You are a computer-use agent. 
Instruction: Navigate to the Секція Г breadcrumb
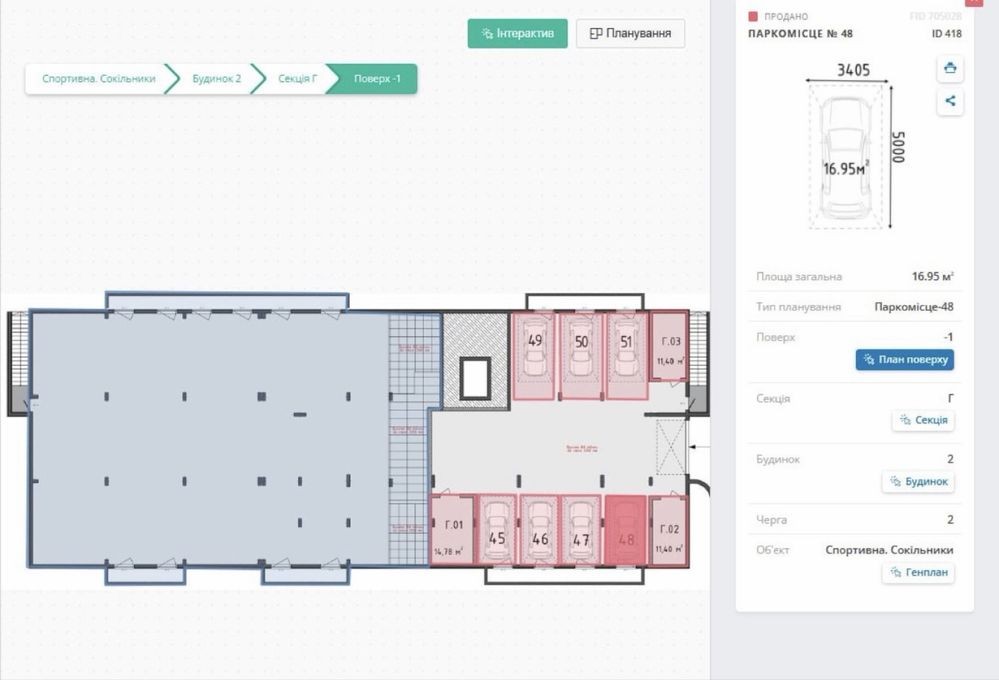pos(298,79)
